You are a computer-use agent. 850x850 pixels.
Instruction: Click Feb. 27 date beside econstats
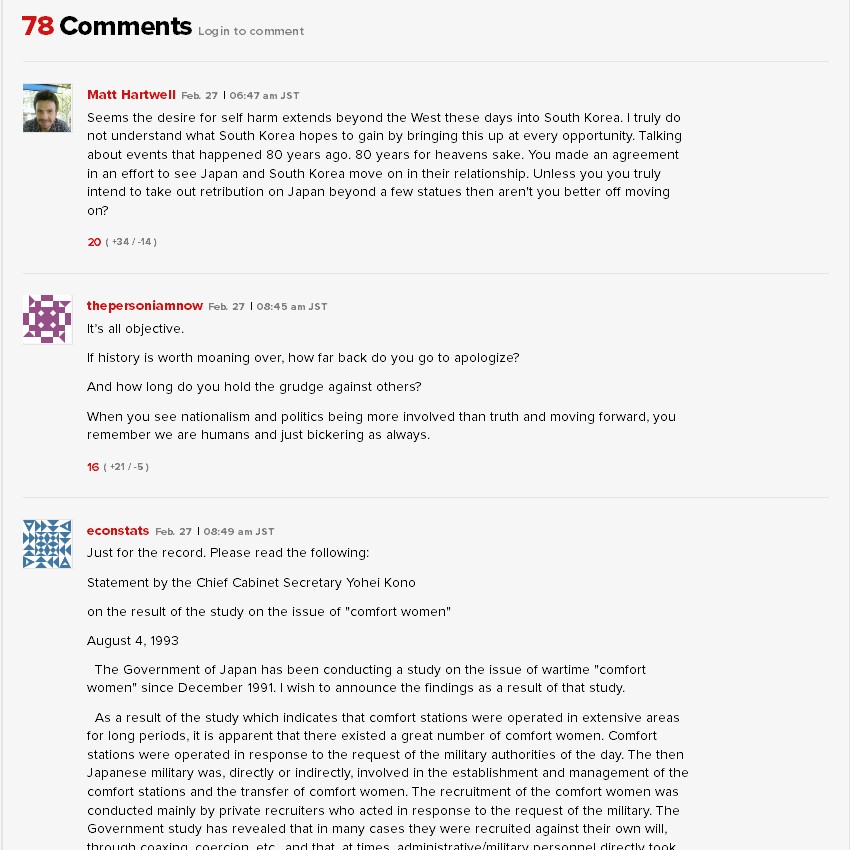click(x=173, y=532)
